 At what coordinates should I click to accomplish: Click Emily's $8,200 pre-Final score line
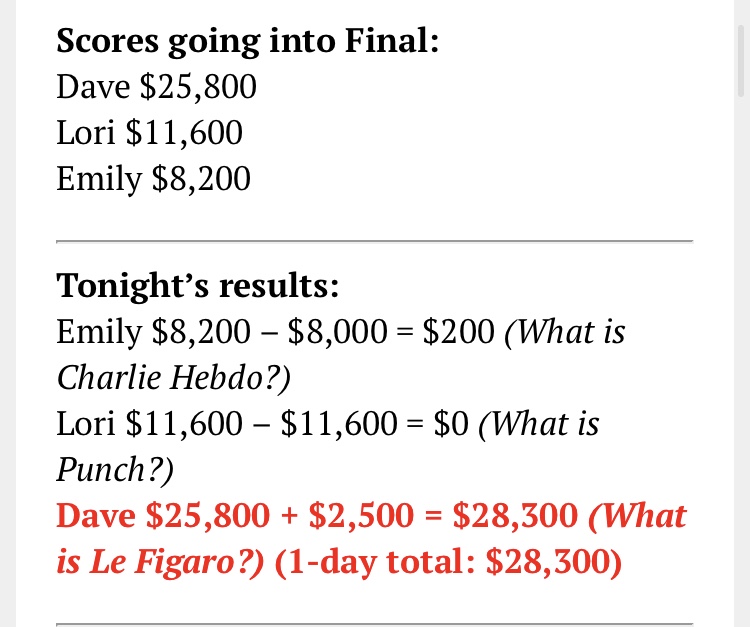click(x=153, y=179)
